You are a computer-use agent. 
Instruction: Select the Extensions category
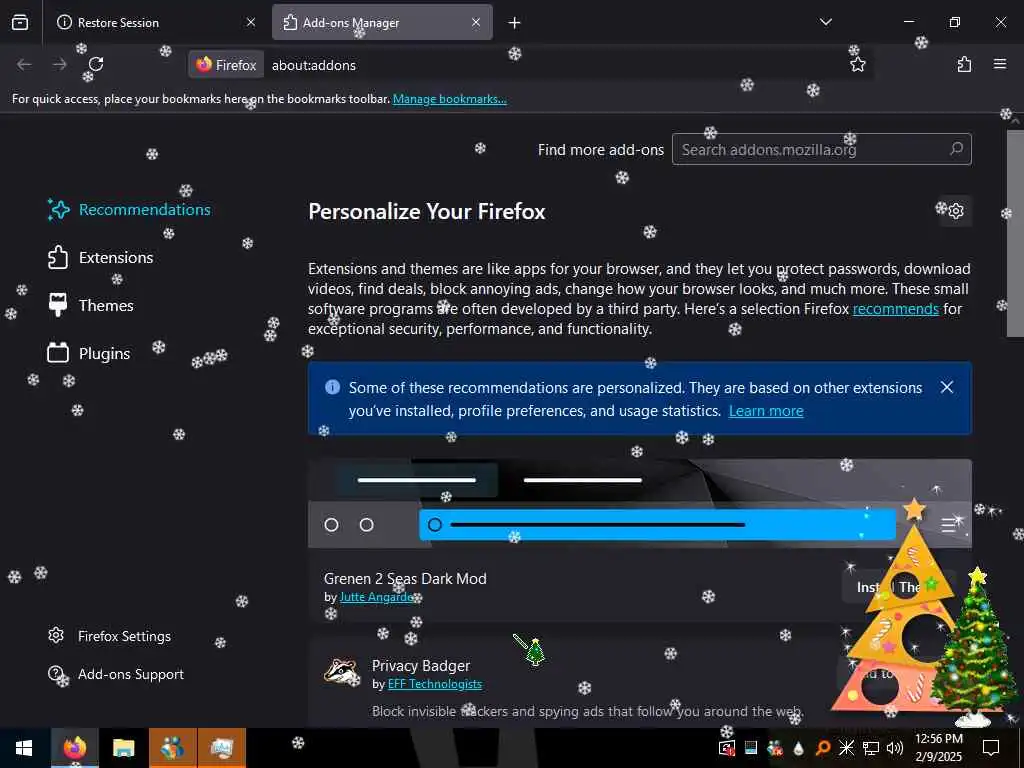[x=101, y=257]
